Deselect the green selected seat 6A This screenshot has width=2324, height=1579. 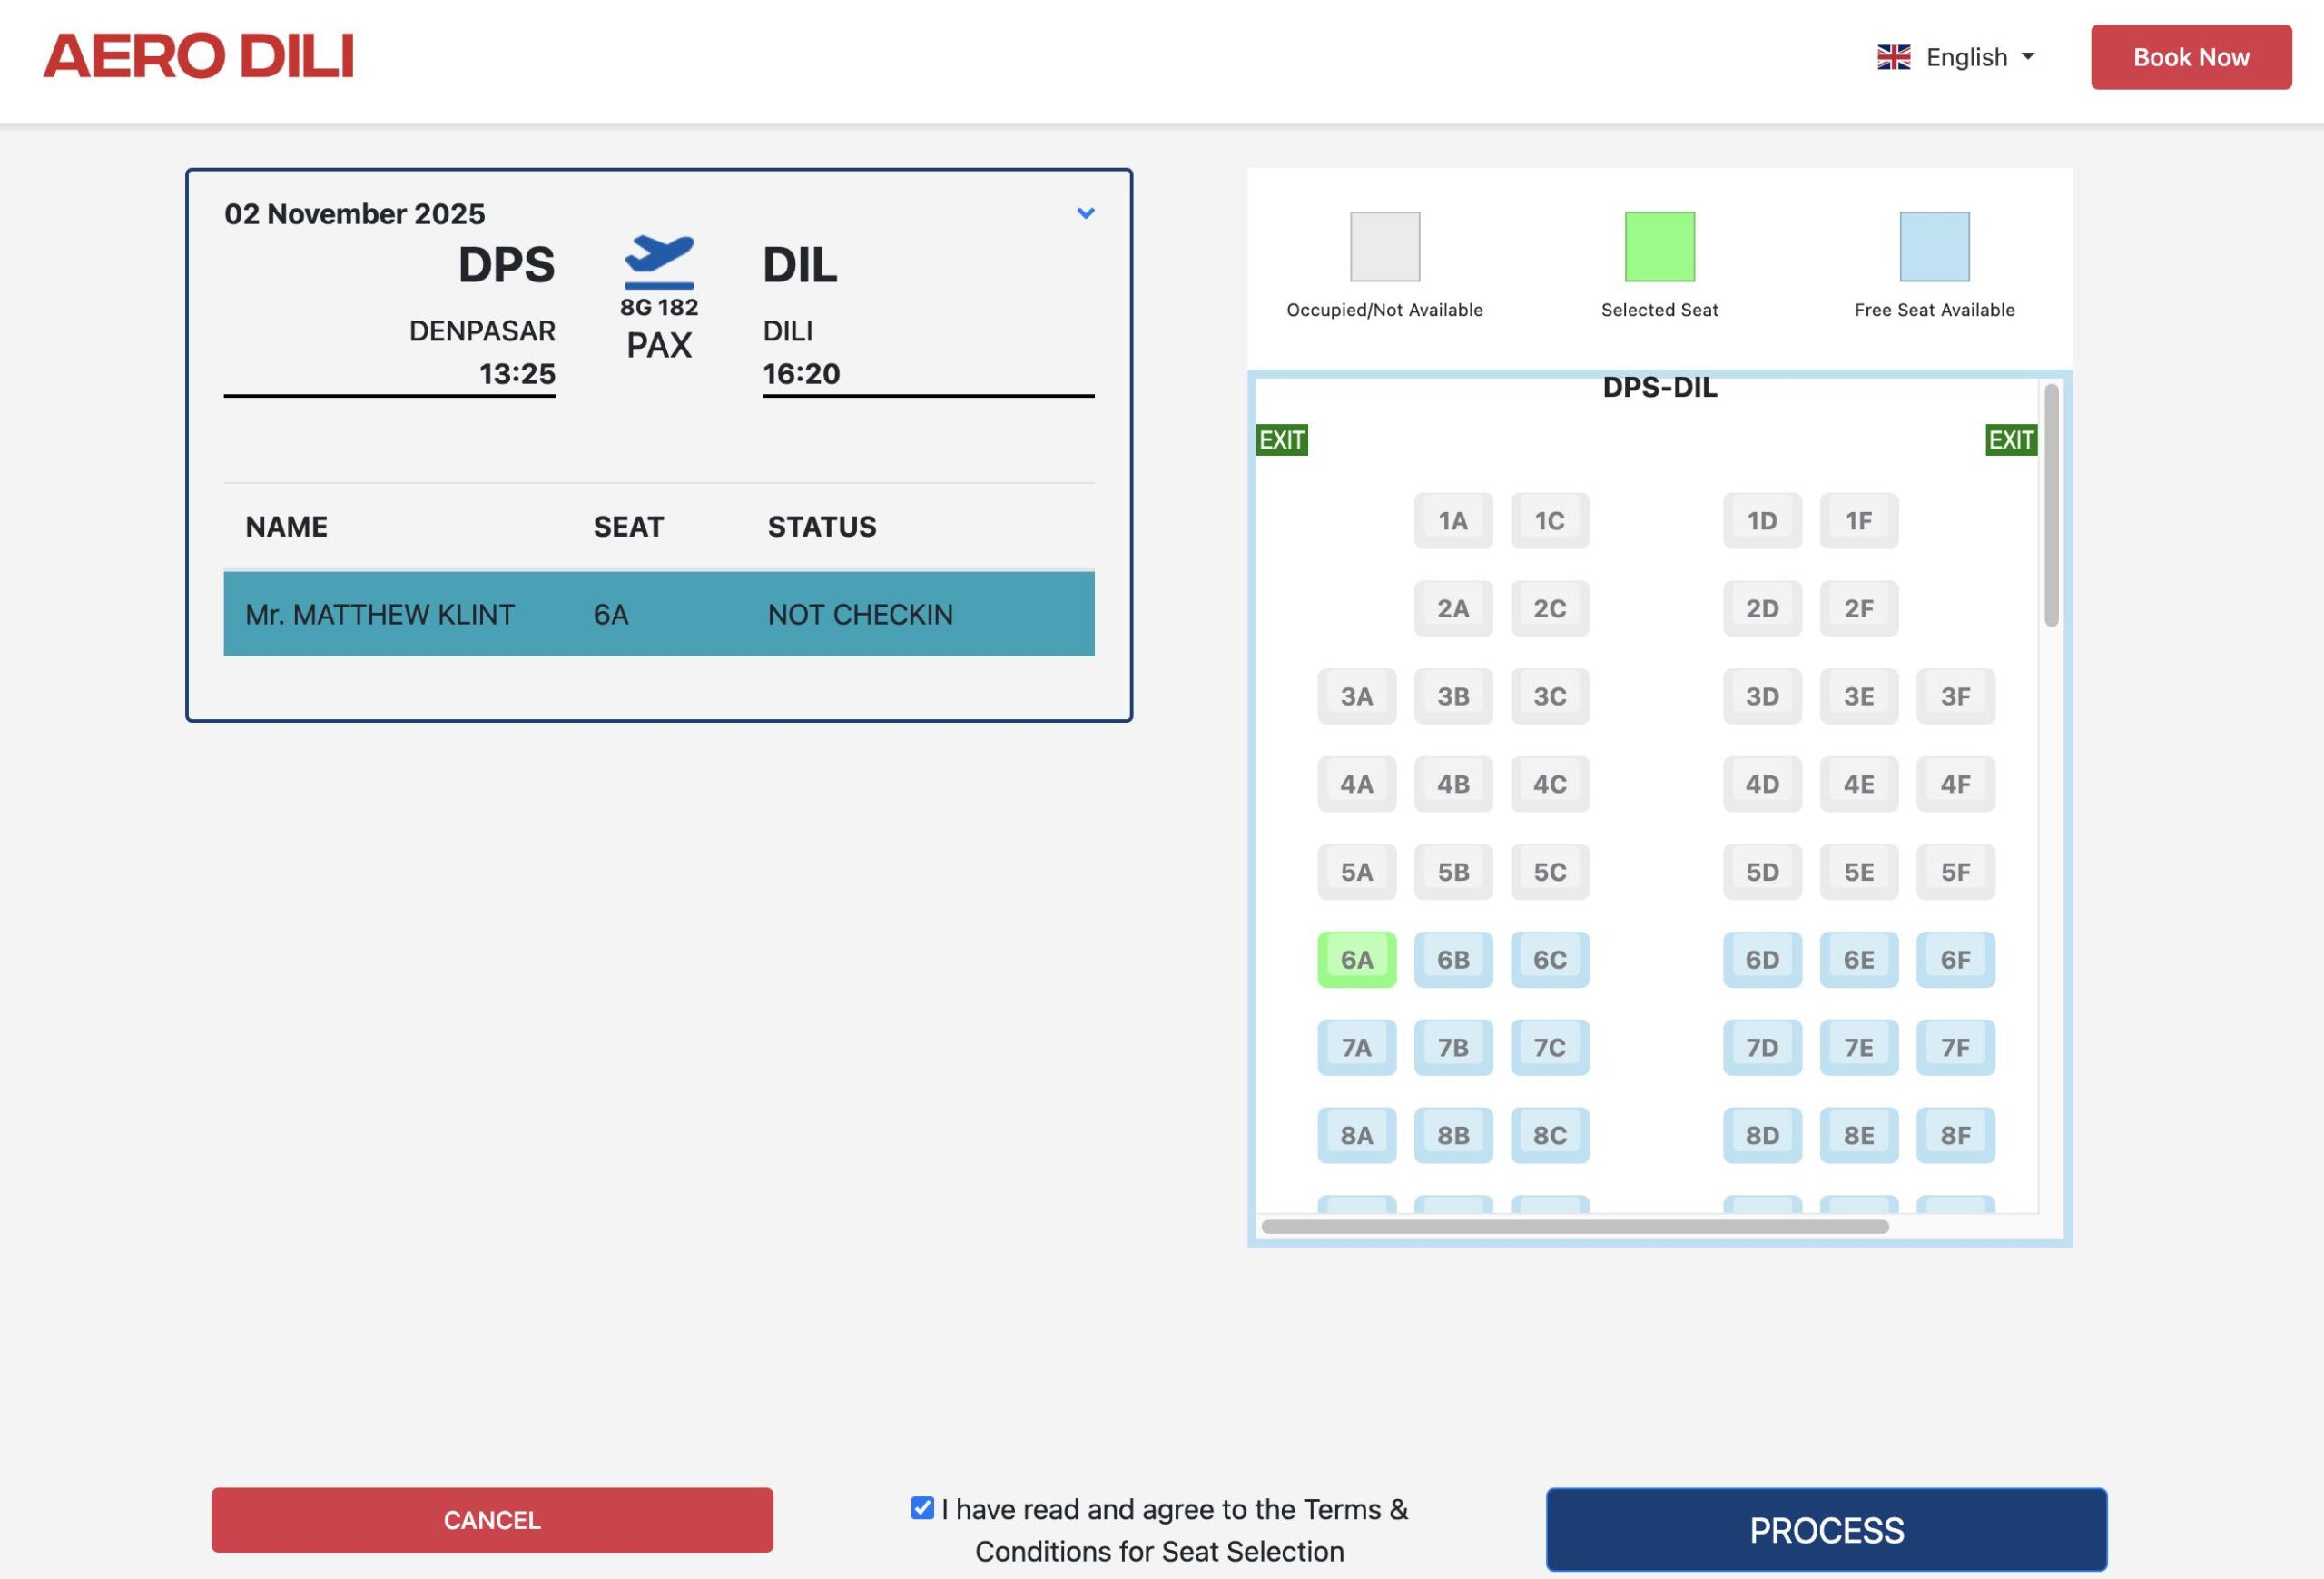1356,960
